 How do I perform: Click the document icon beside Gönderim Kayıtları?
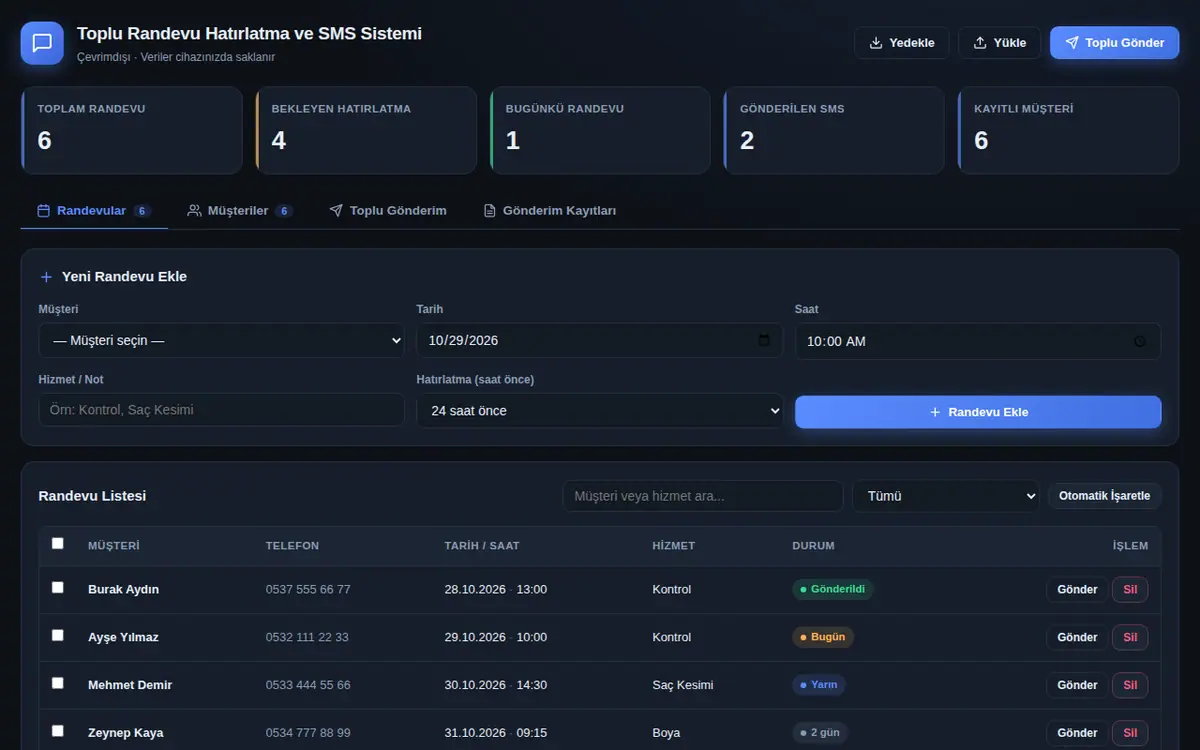point(490,211)
